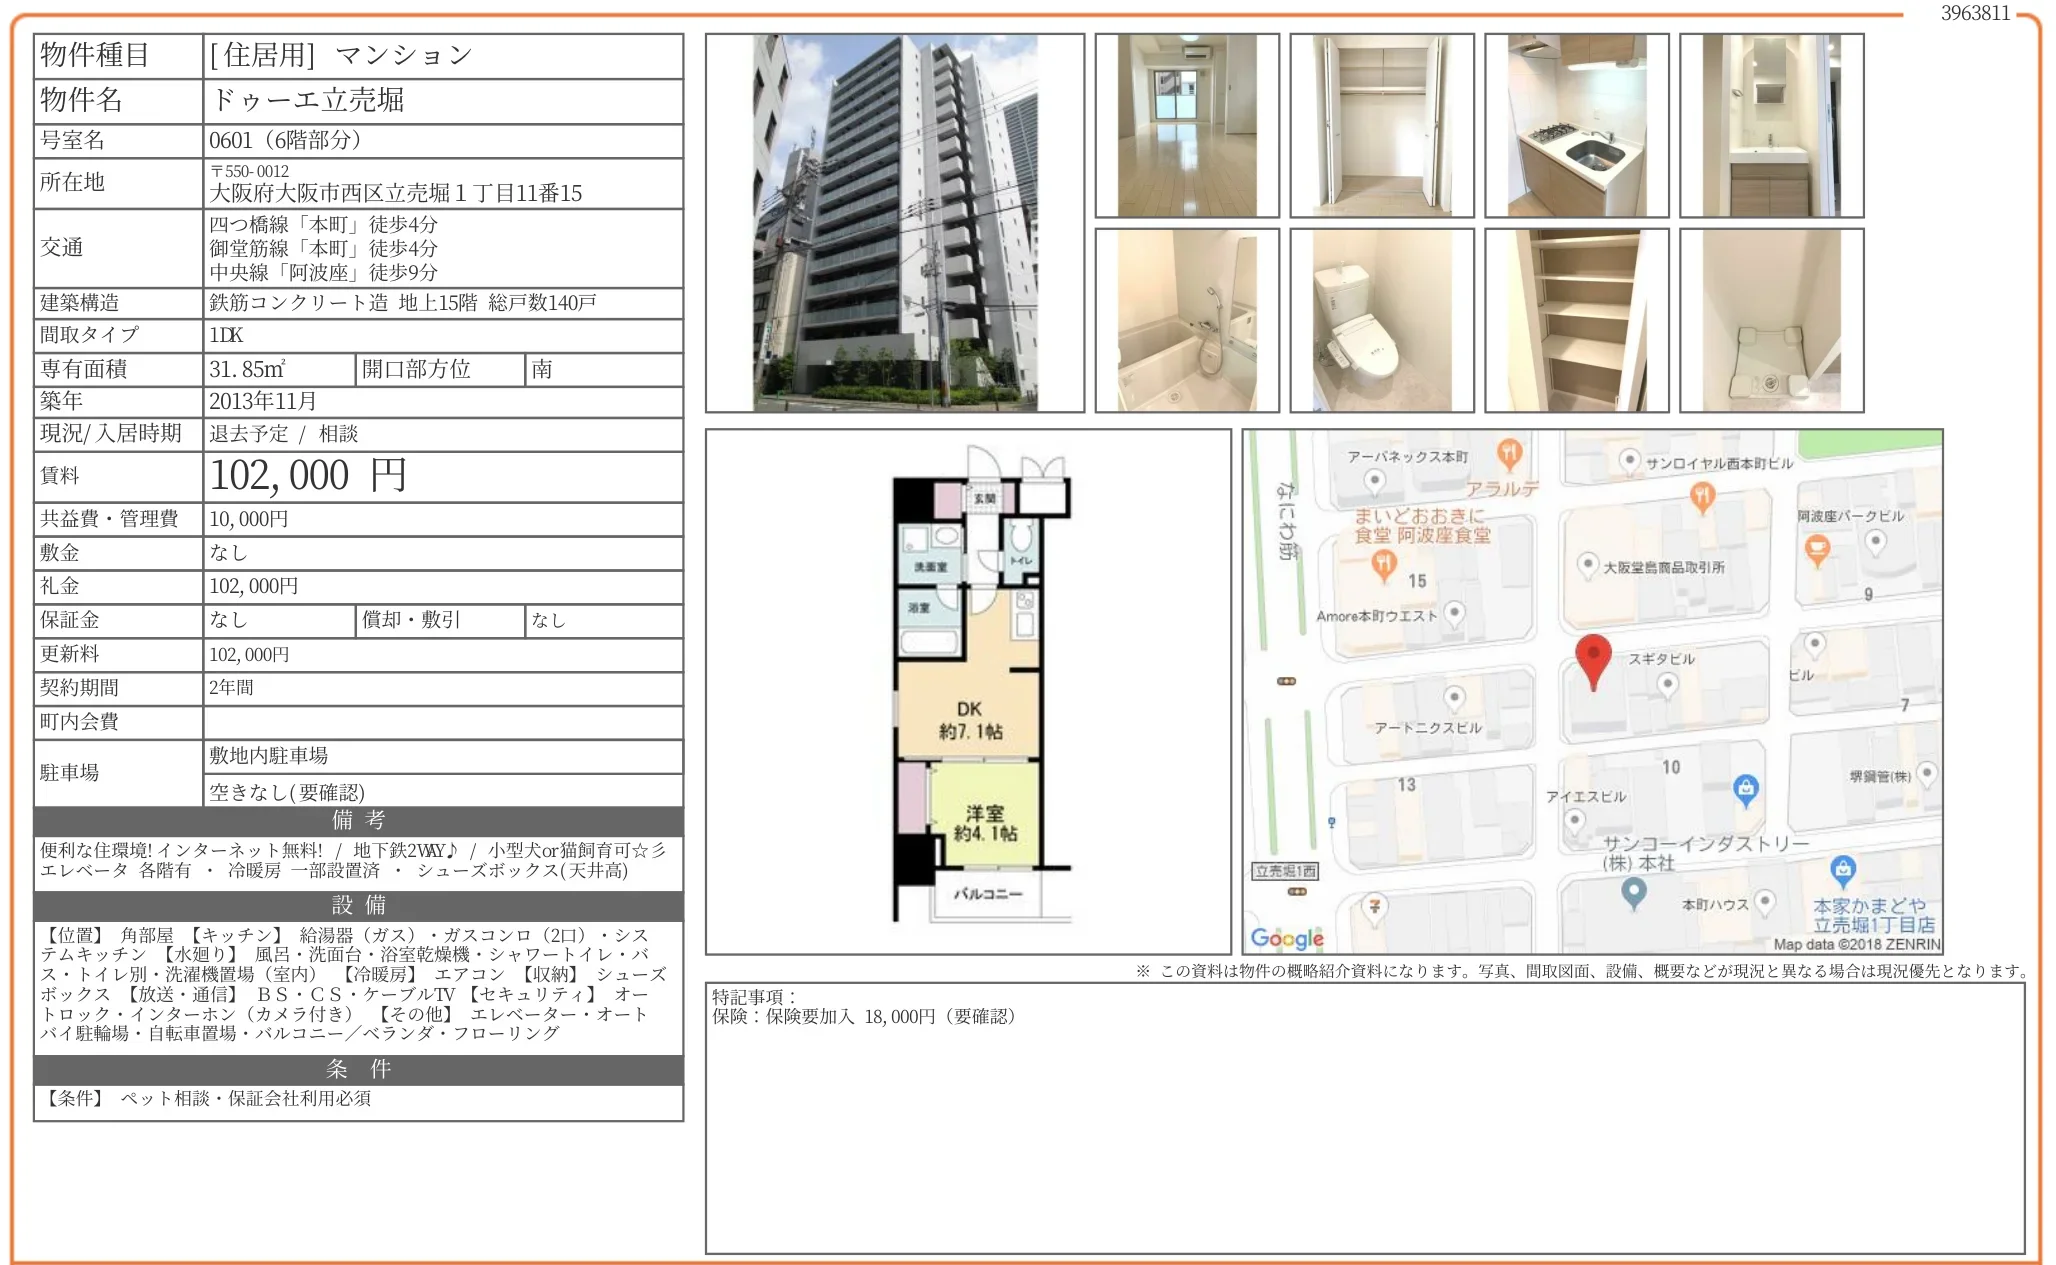Open the shoe shelf photo thumbnail
Image resolution: width=2056 pixels, height=1265 pixels.
[x=1576, y=320]
